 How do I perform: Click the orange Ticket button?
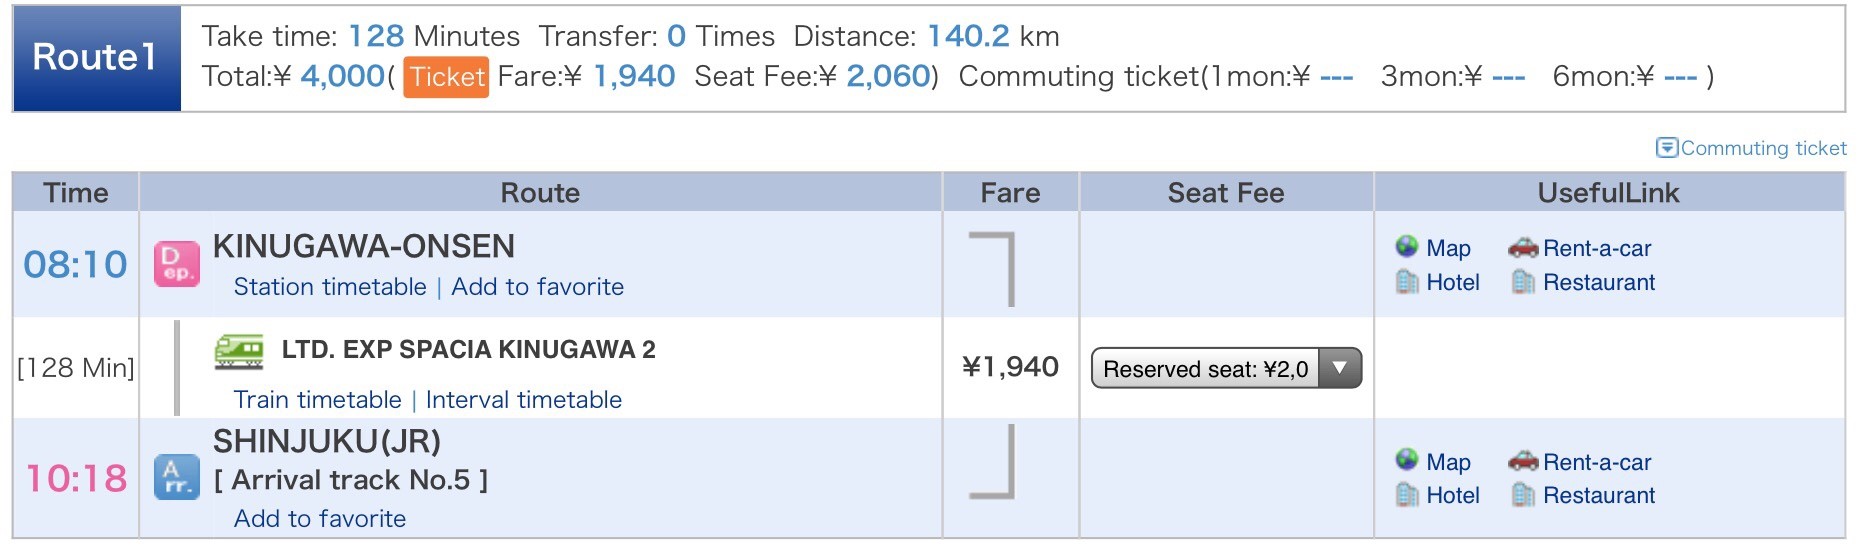coord(446,77)
